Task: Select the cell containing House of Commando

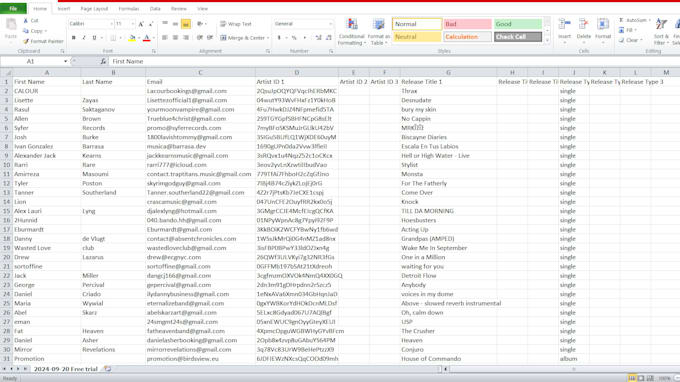Action: [x=448, y=359]
